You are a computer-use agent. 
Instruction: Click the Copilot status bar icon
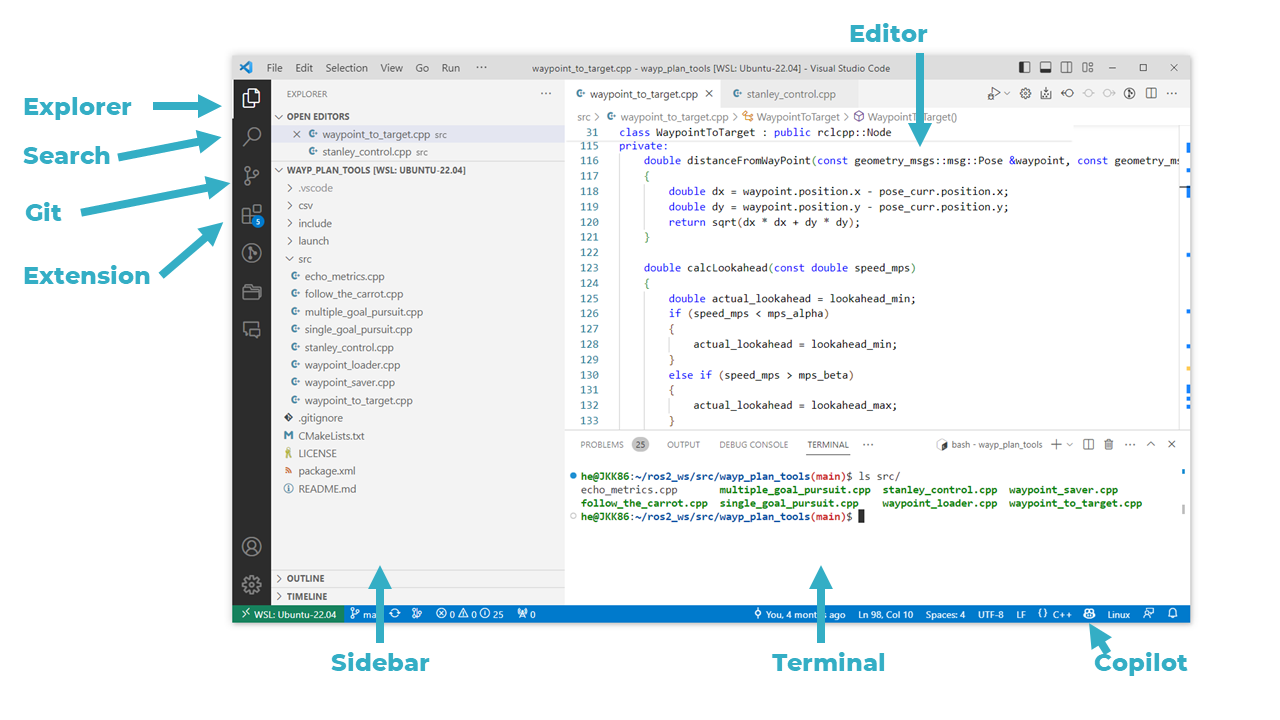coord(1089,614)
